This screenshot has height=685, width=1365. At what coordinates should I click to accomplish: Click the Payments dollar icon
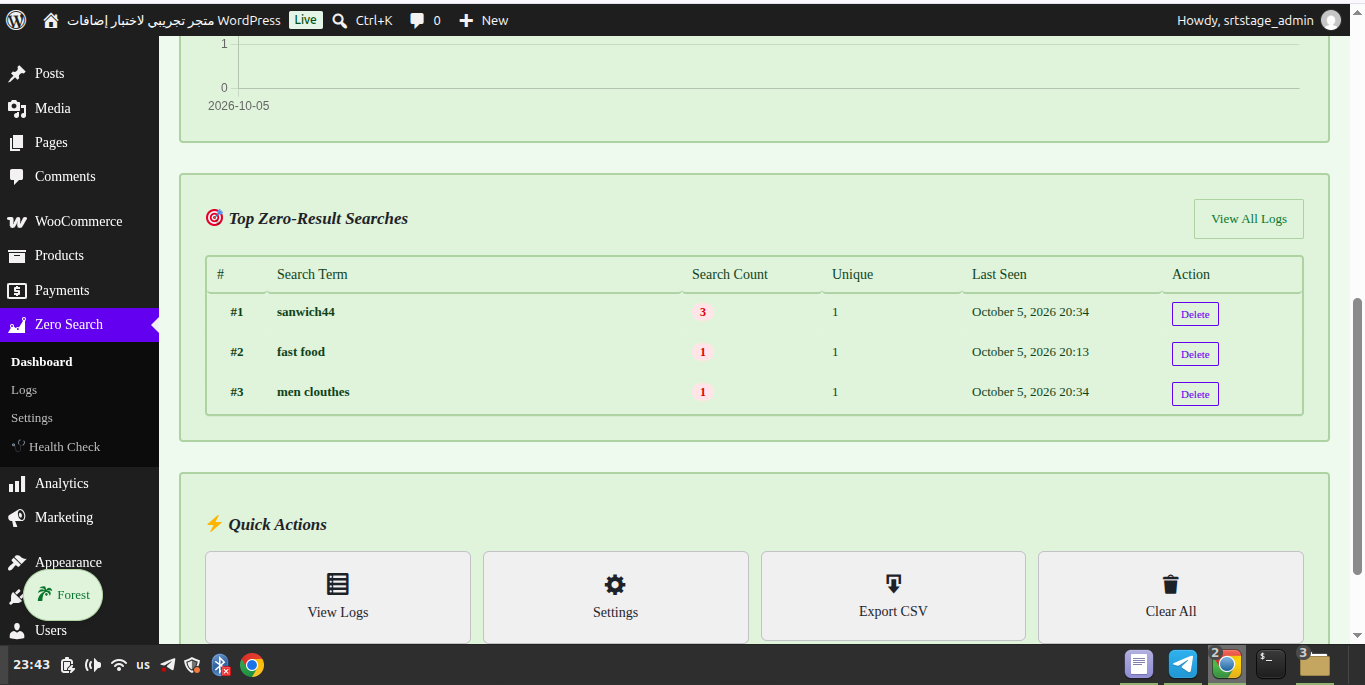[17, 291]
